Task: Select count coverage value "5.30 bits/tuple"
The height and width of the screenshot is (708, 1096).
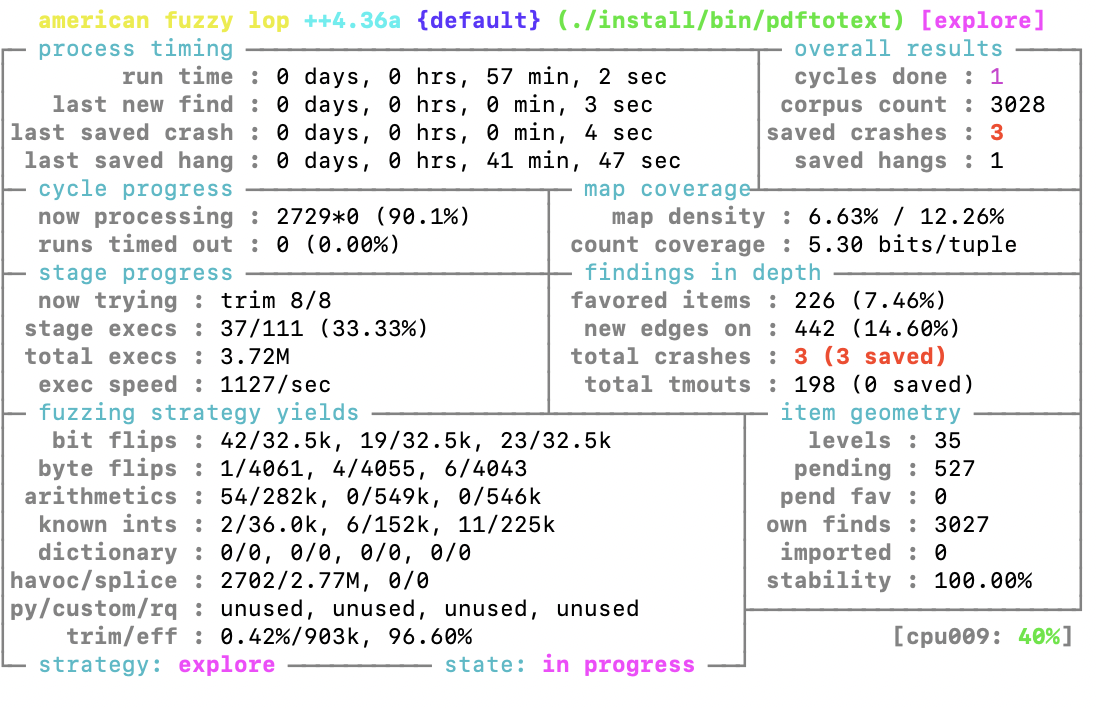Action: [x=913, y=245]
